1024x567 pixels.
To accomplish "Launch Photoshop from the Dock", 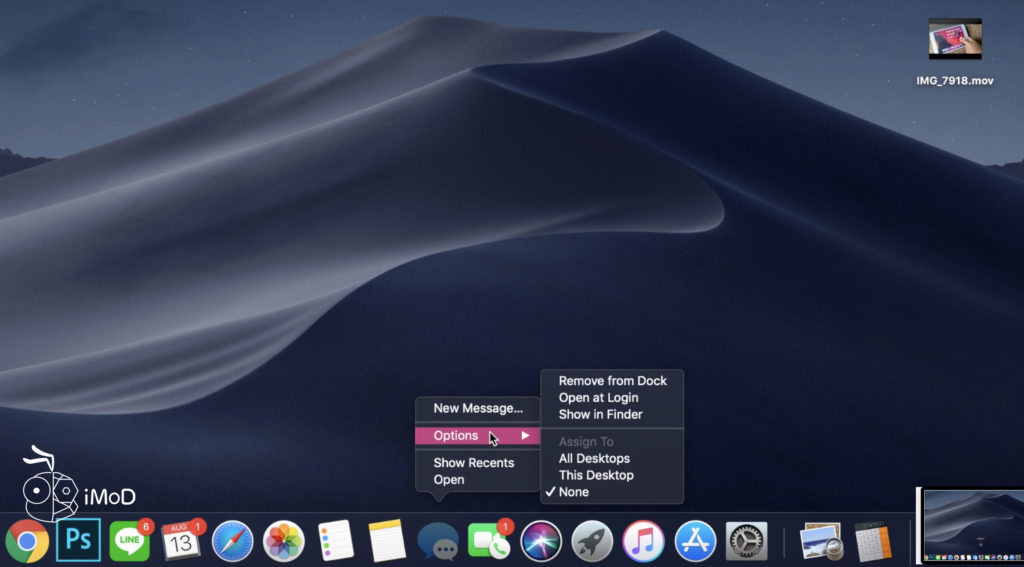I will [78, 540].
